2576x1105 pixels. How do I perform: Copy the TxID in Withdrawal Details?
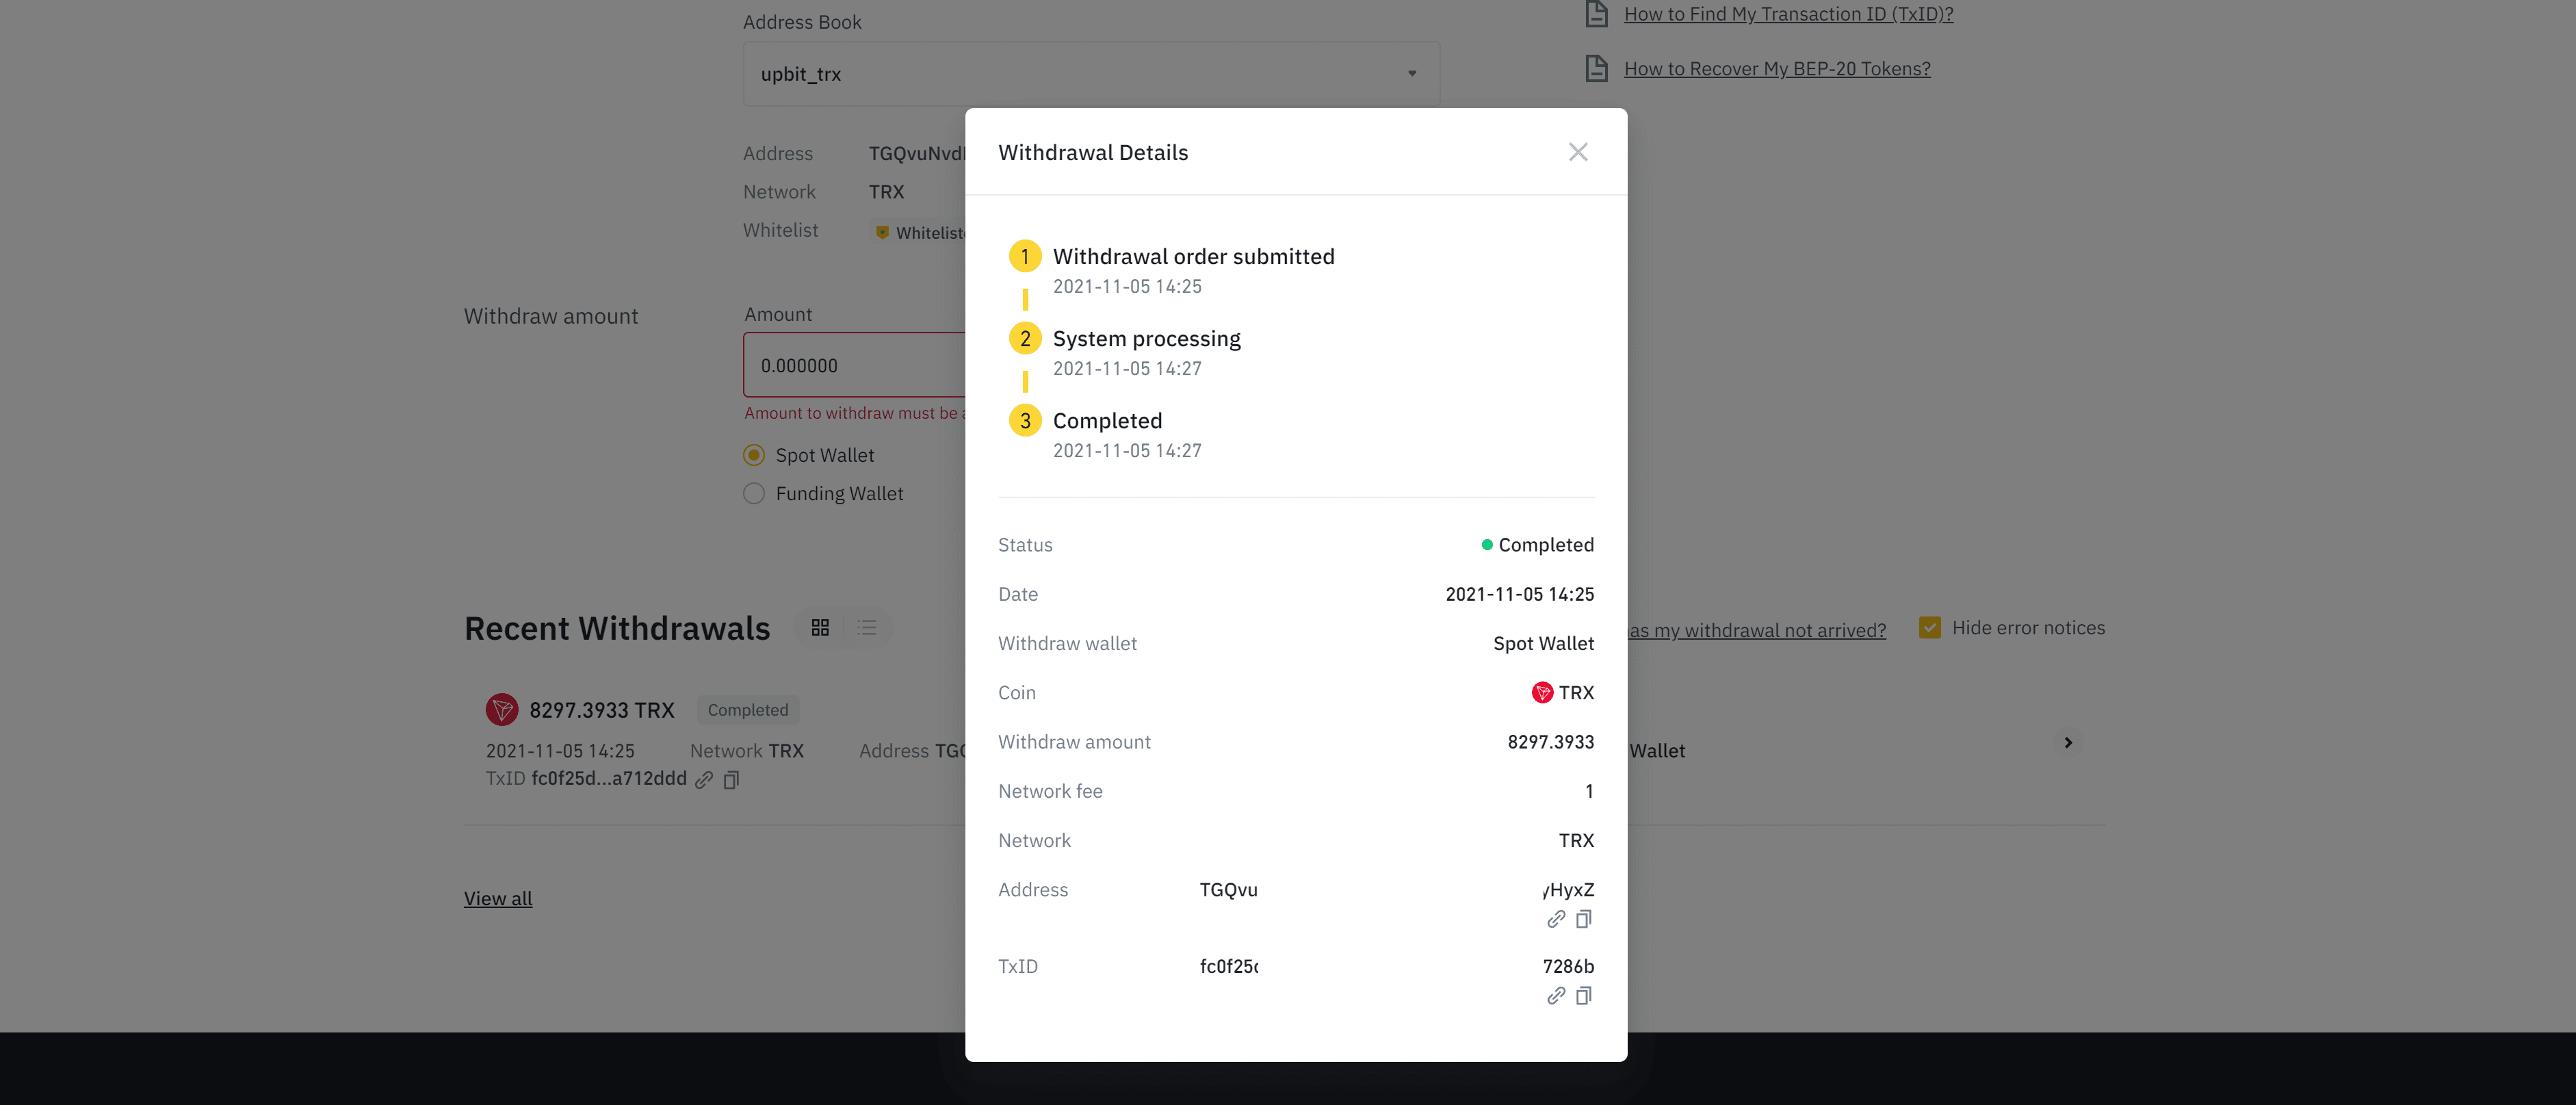[1583, 996]
